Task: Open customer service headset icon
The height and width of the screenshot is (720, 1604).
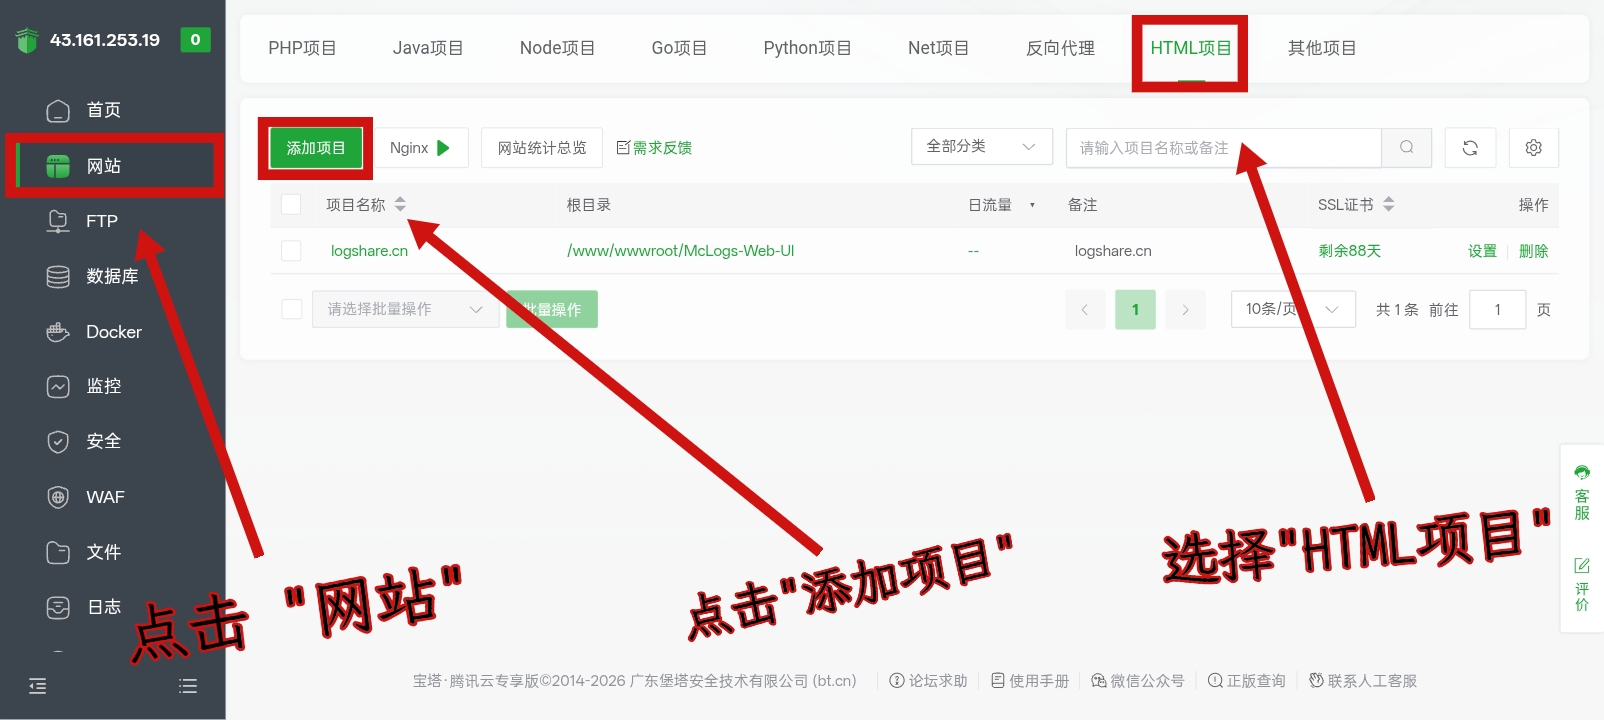Action: coord(1581,473)
